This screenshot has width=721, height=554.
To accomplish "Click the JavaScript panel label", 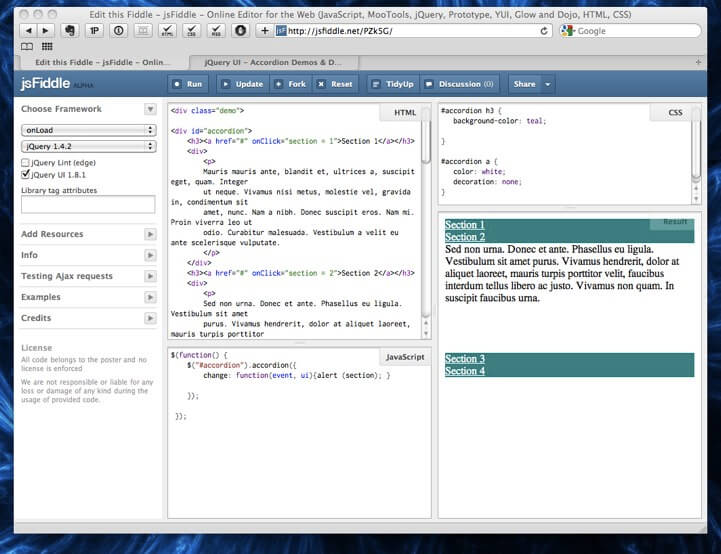I will pos(405,357).
